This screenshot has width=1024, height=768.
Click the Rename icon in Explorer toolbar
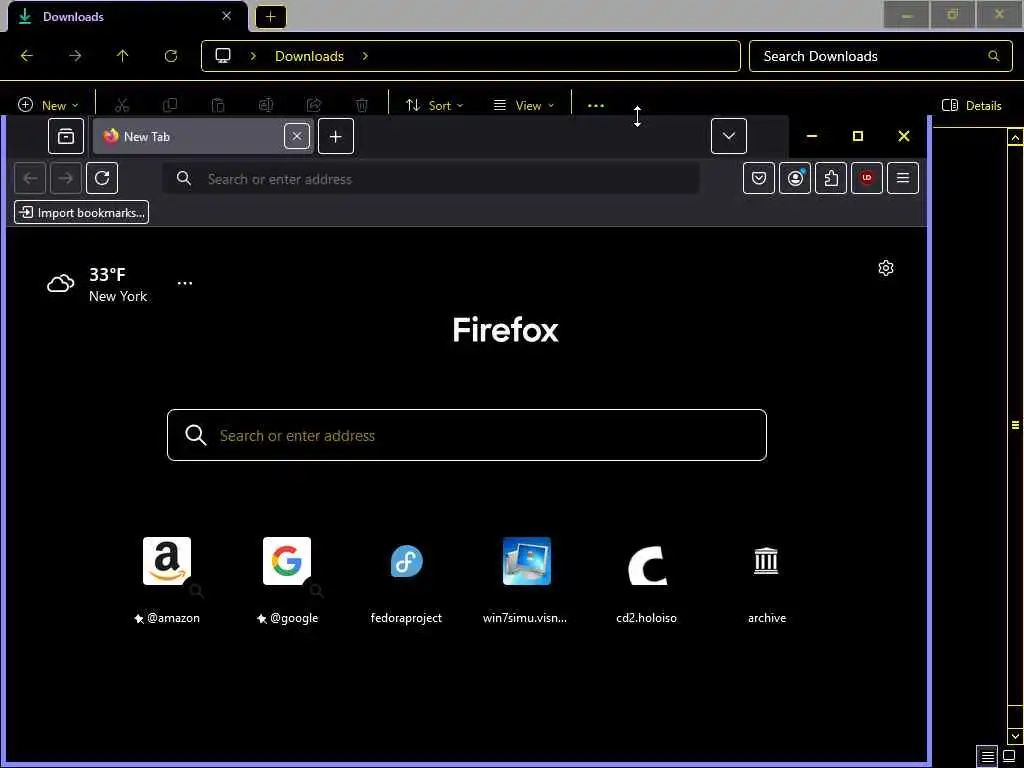(266, 105)
